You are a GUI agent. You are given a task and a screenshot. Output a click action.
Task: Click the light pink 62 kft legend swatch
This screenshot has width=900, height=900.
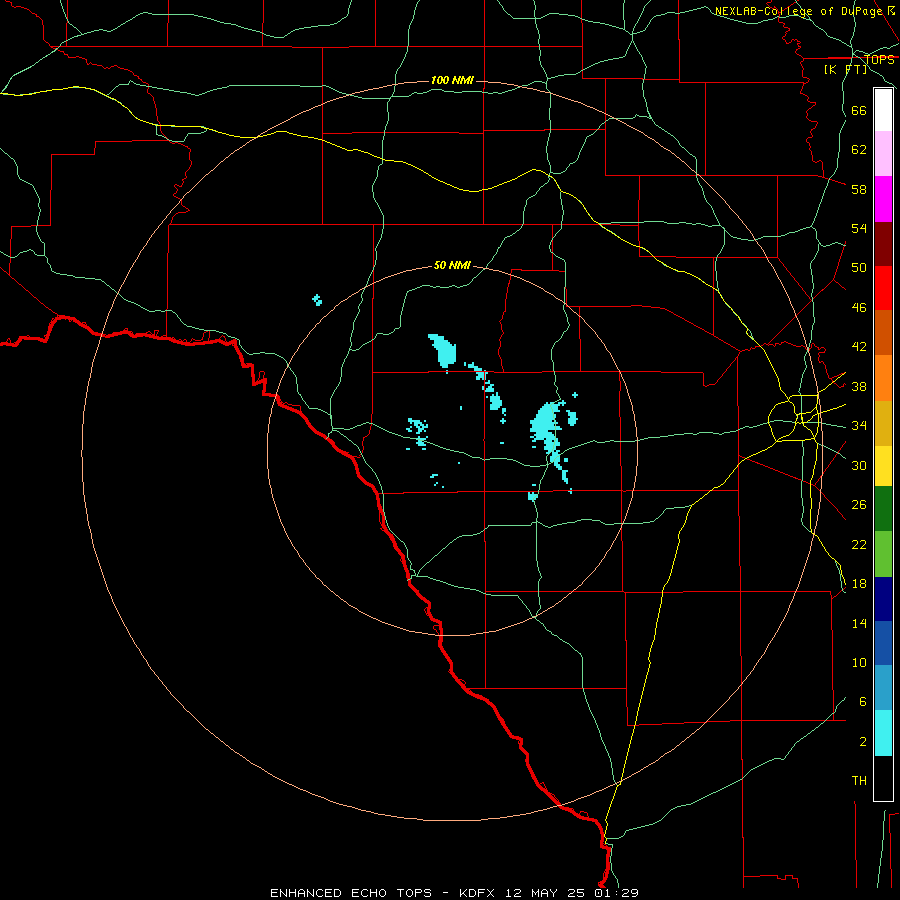883,153
